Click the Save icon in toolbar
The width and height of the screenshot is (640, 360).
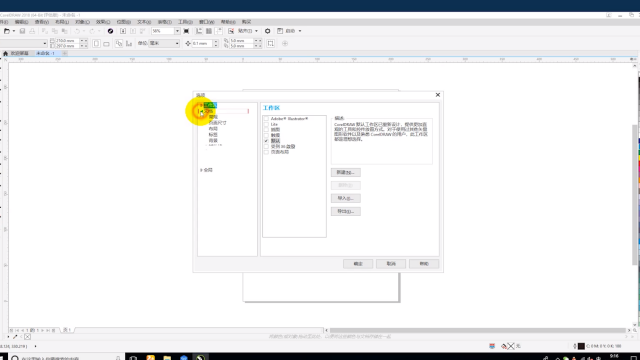pyautogui.click(x=22, y=31)
